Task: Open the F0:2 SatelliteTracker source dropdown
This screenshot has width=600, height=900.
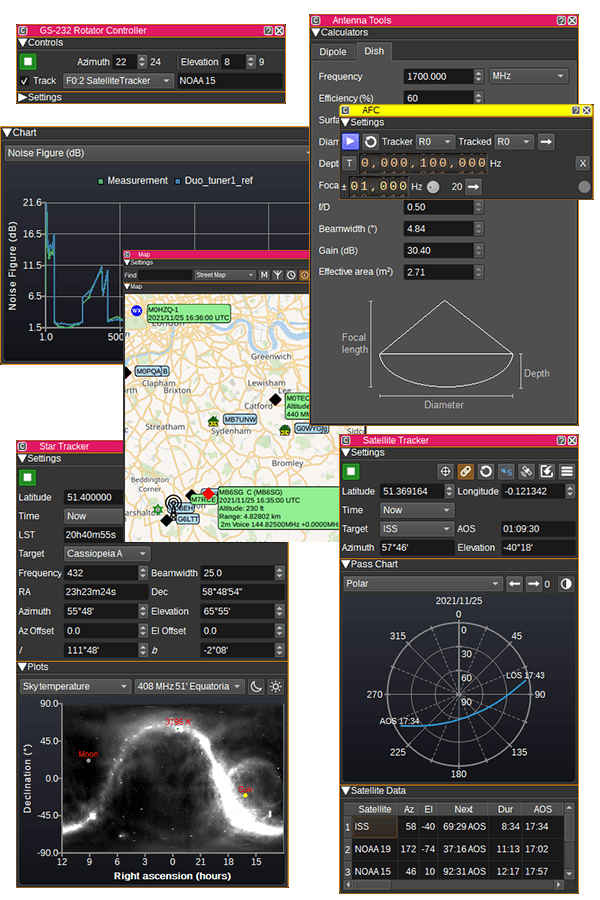Action: (117, 81)
